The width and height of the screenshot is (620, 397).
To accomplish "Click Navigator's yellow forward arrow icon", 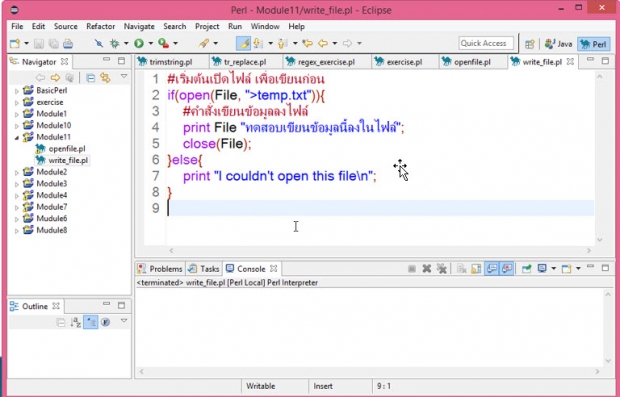I will pos(55,78).
